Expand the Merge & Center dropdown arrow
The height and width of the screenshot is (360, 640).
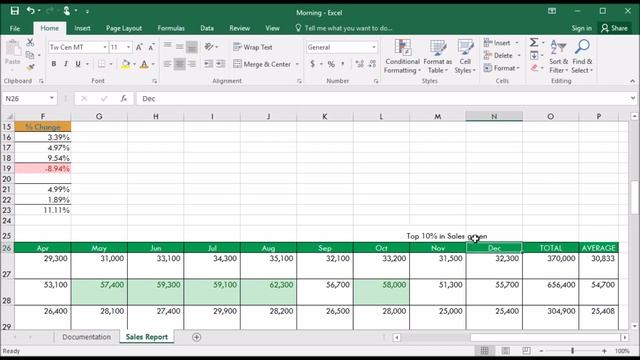point(297,64)
